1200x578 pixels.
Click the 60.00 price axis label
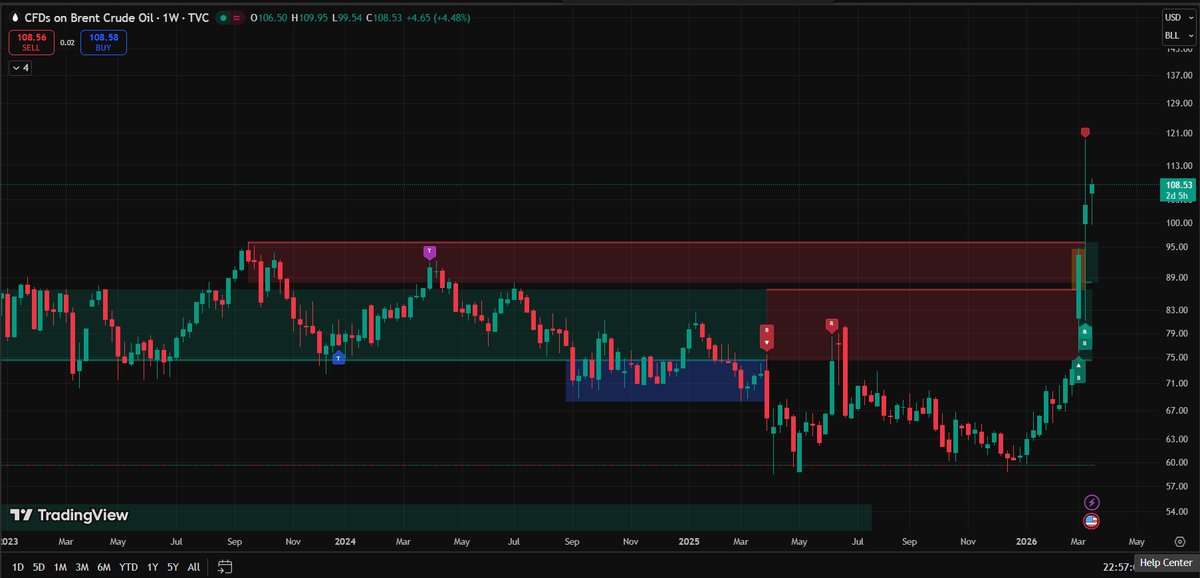pos(1176,463)
